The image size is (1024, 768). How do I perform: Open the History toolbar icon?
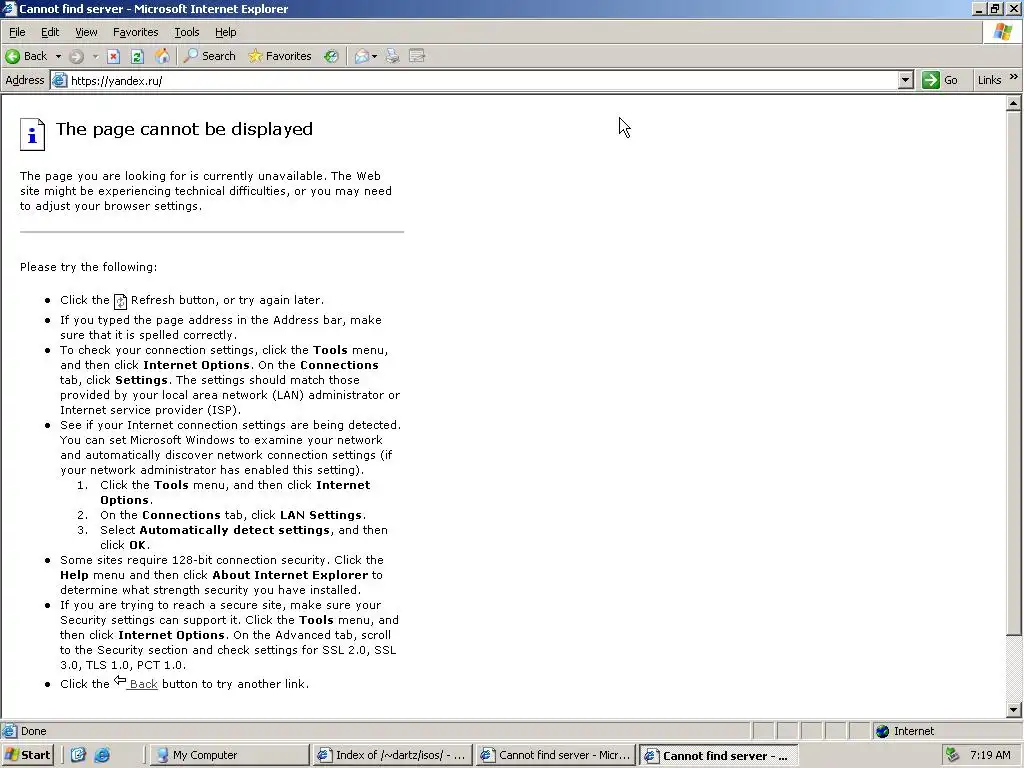tap(331, 56)
